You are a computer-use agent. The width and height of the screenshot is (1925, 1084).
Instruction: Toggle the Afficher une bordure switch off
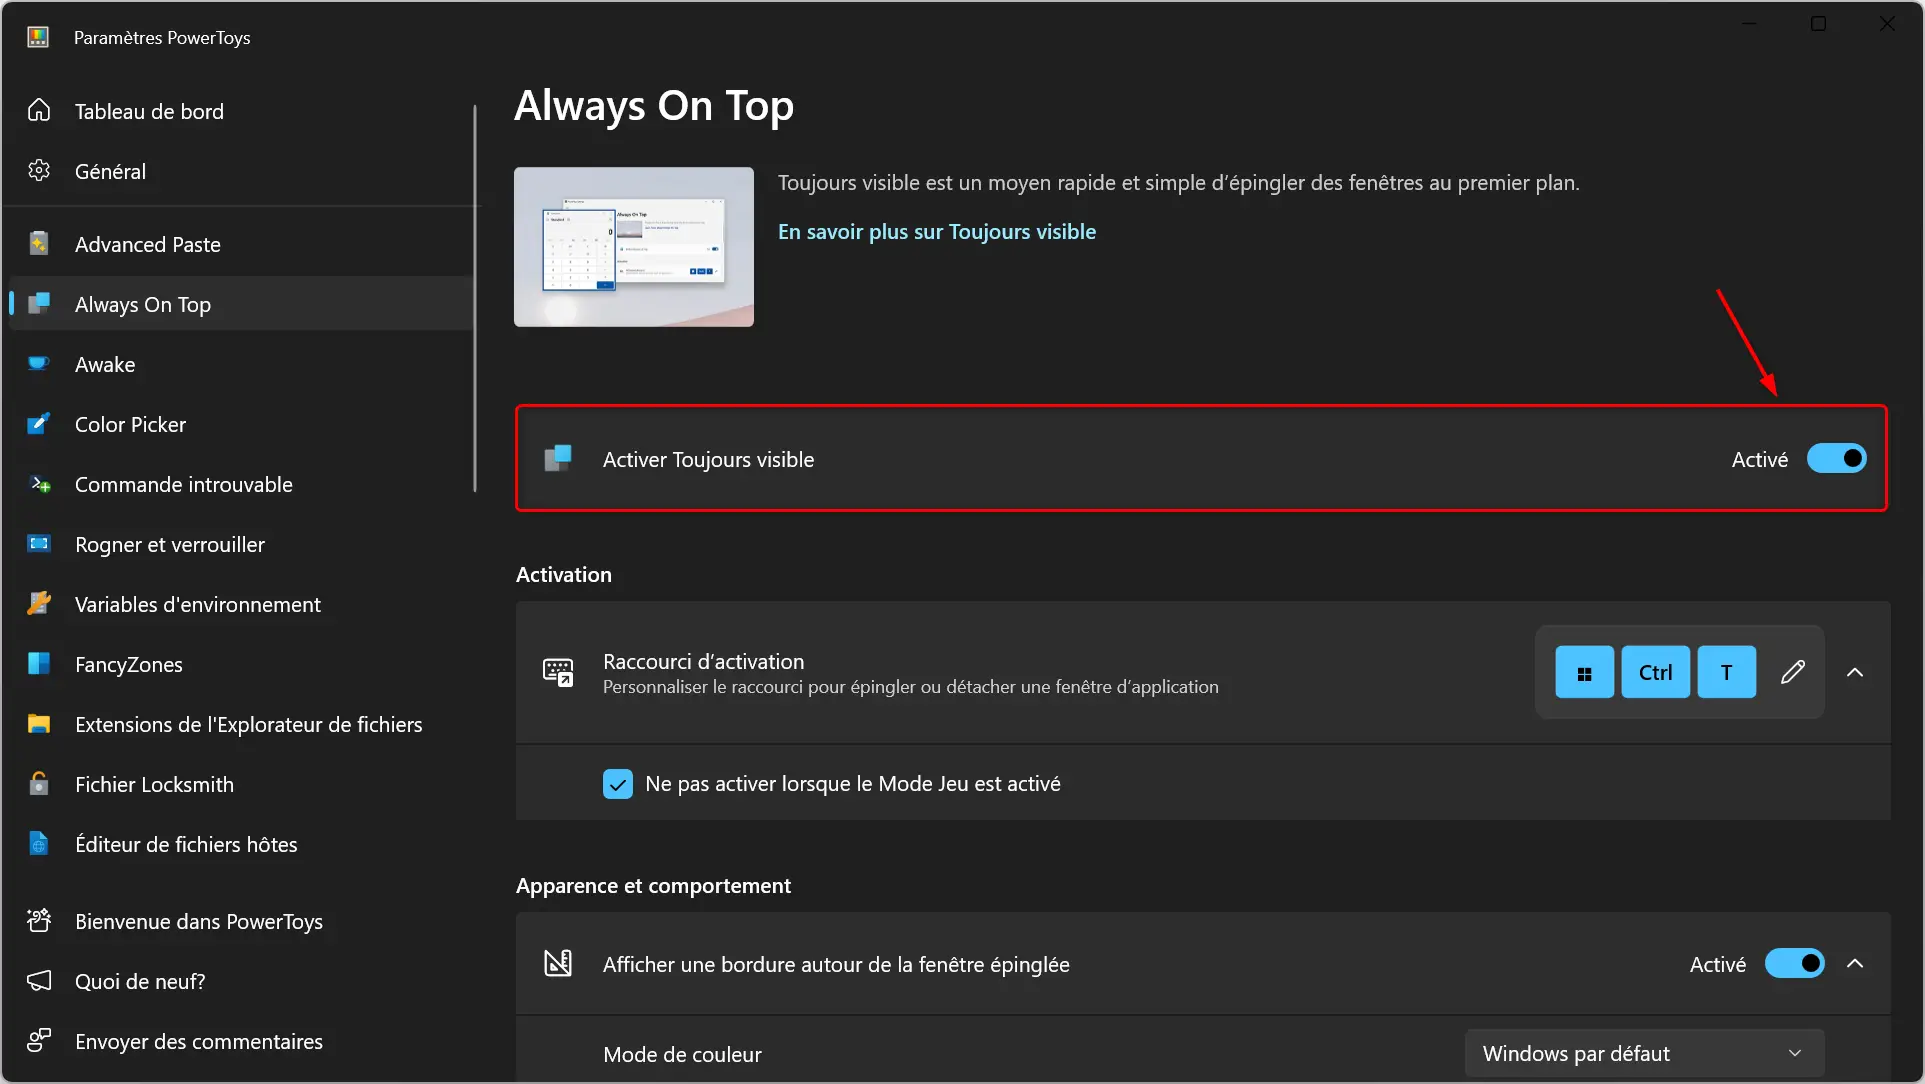1794,964
